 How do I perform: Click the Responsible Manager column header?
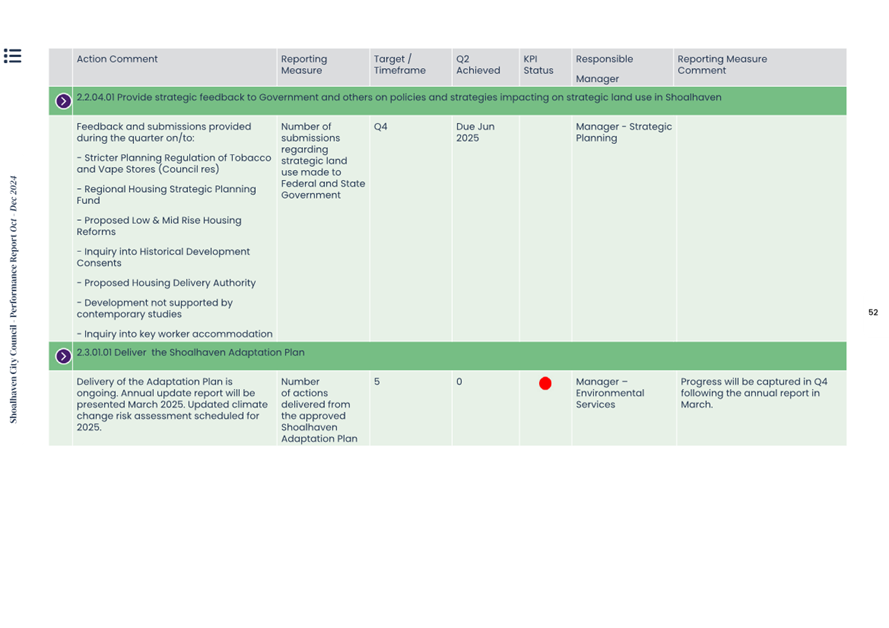coord(604,68)
